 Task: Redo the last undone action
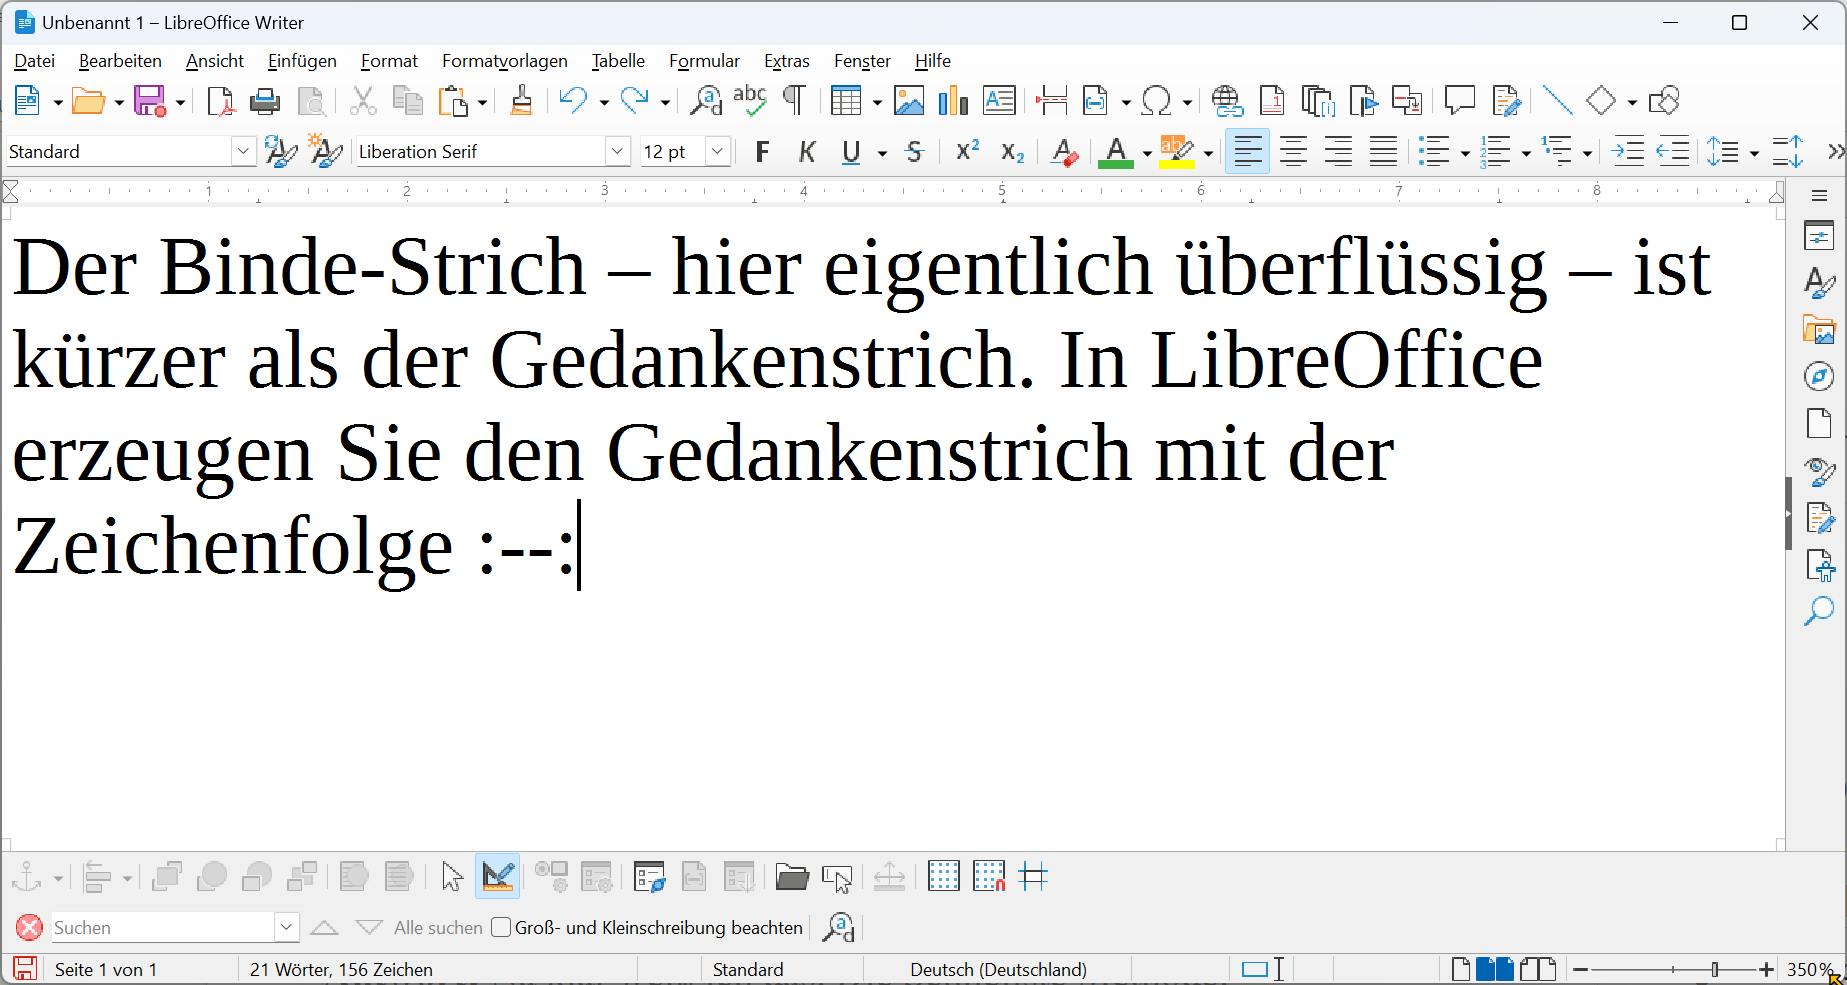click(634, 101)
